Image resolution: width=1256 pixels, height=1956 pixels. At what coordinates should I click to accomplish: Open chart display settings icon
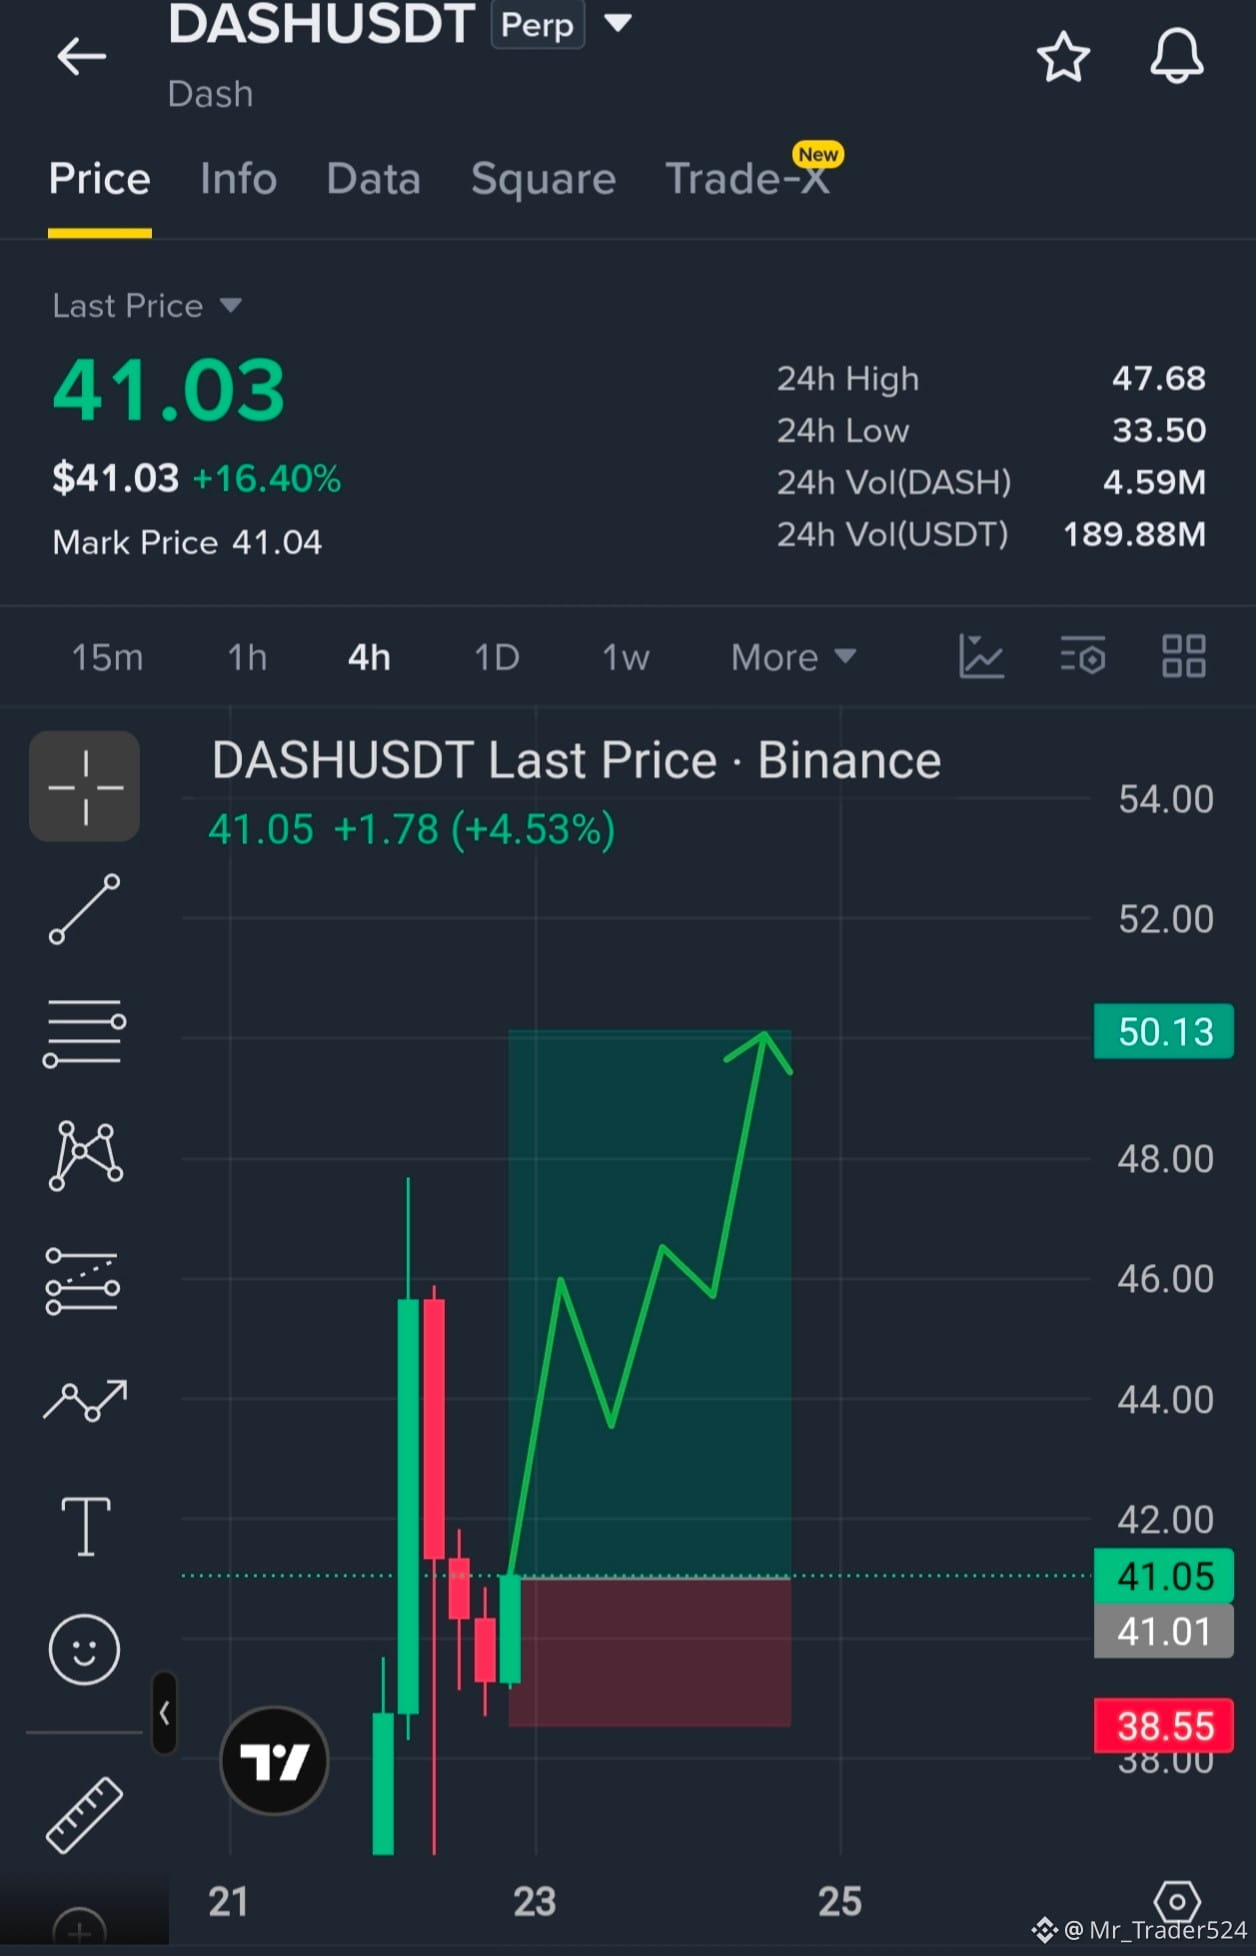point(1082,656)
